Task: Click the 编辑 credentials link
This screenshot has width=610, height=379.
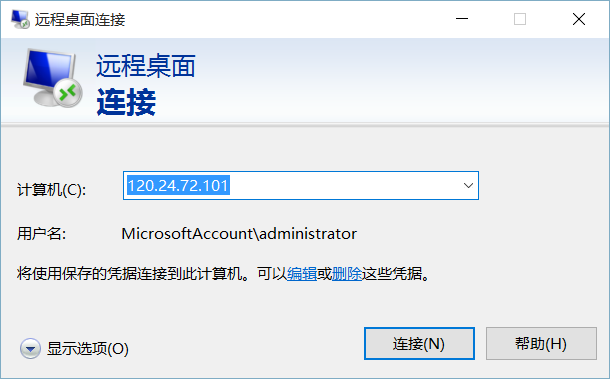Action: (302, 274)
